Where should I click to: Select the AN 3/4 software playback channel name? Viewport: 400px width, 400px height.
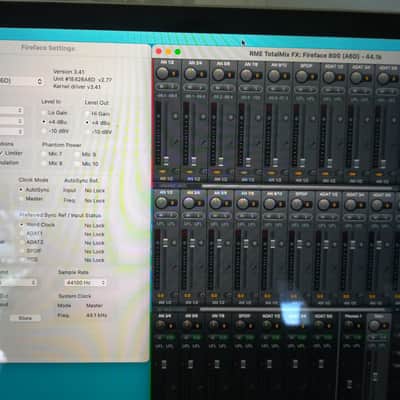[x=193, y=192]
